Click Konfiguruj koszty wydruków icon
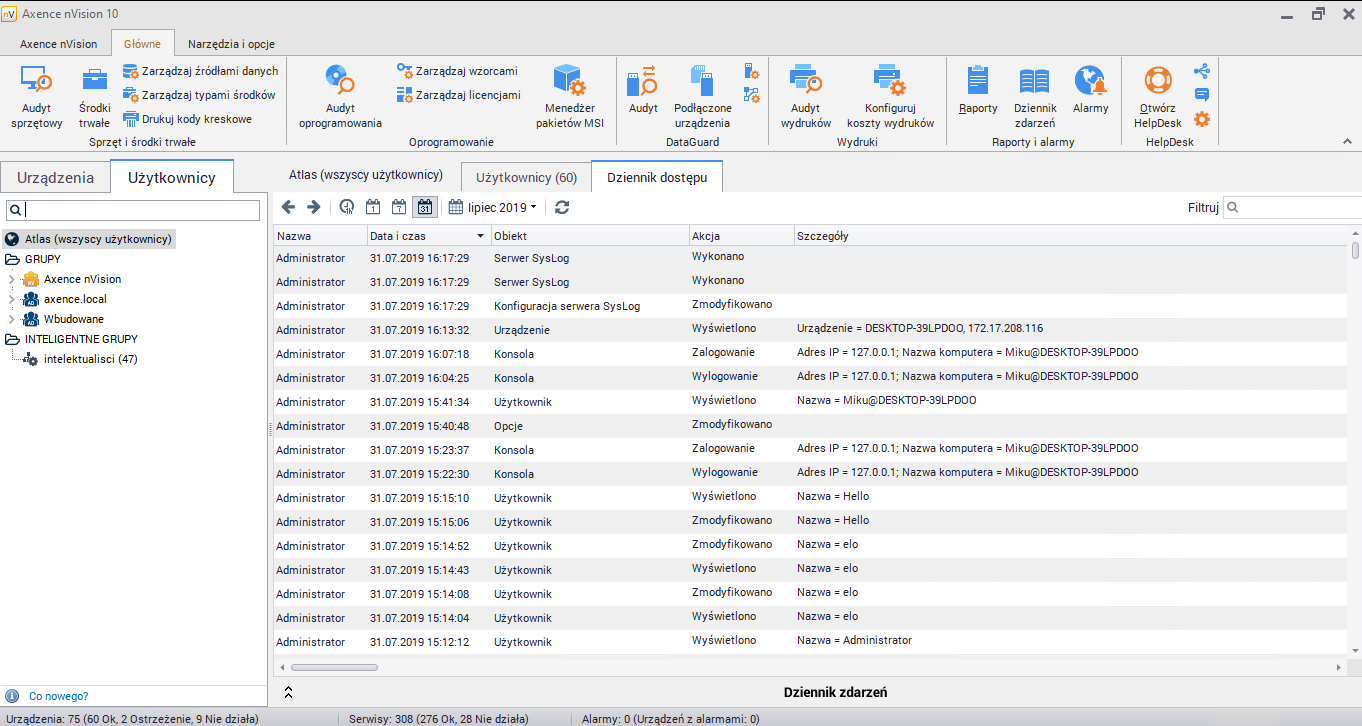1362x726 pixels. click(x=889, y=81)
